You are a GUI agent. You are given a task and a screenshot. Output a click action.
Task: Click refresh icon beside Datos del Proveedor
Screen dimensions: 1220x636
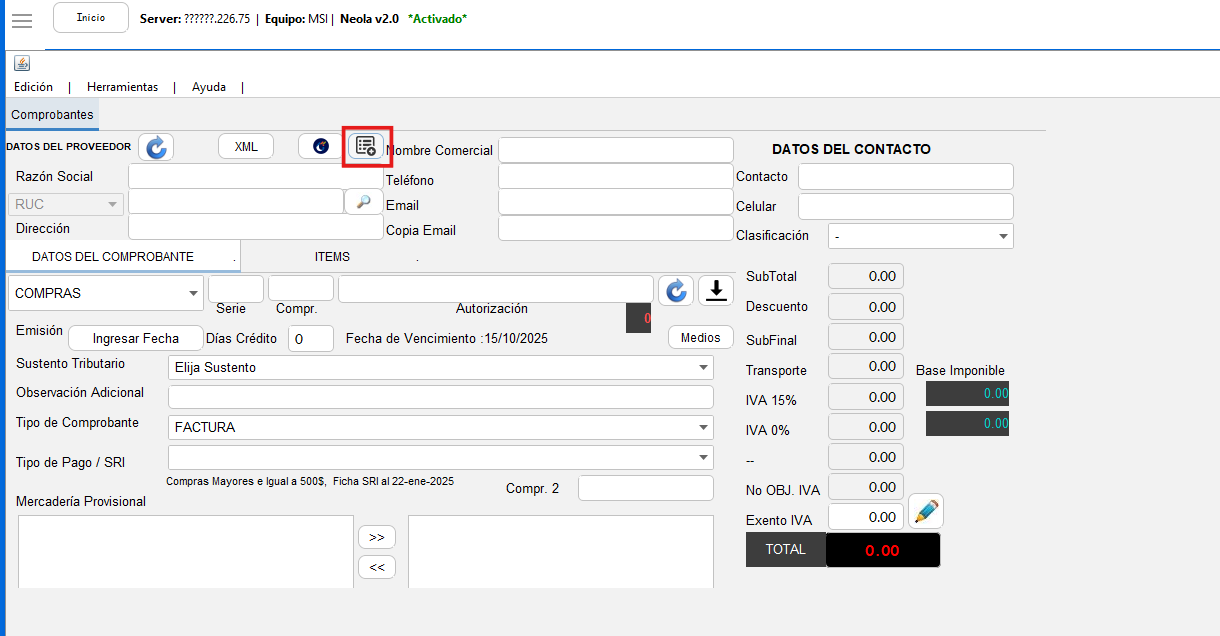156,147
